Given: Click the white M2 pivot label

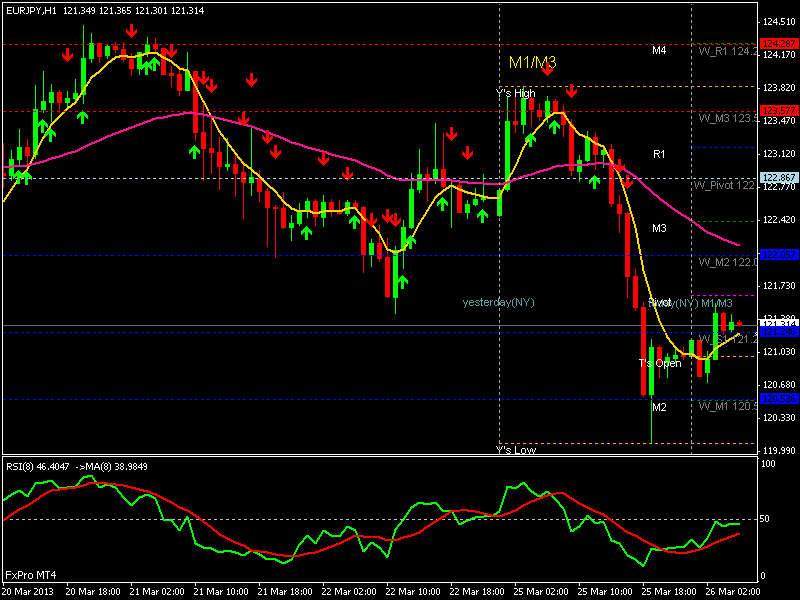Looking at the screenshot, I should click(659, 407).
